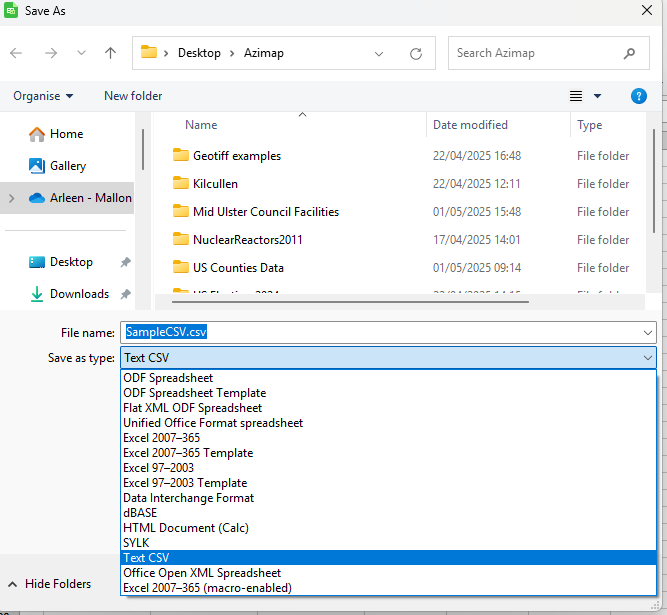
Task: Choose Excel 97–2003 Template type
Action: [x=388, y=483]
